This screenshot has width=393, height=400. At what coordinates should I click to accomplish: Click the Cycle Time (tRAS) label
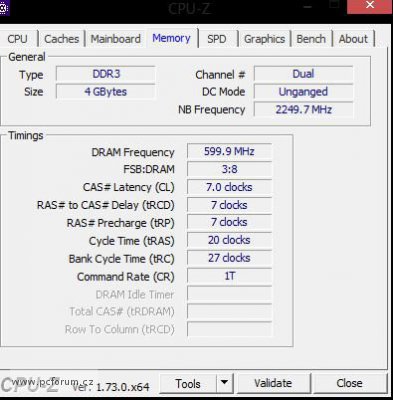[132, 241]
